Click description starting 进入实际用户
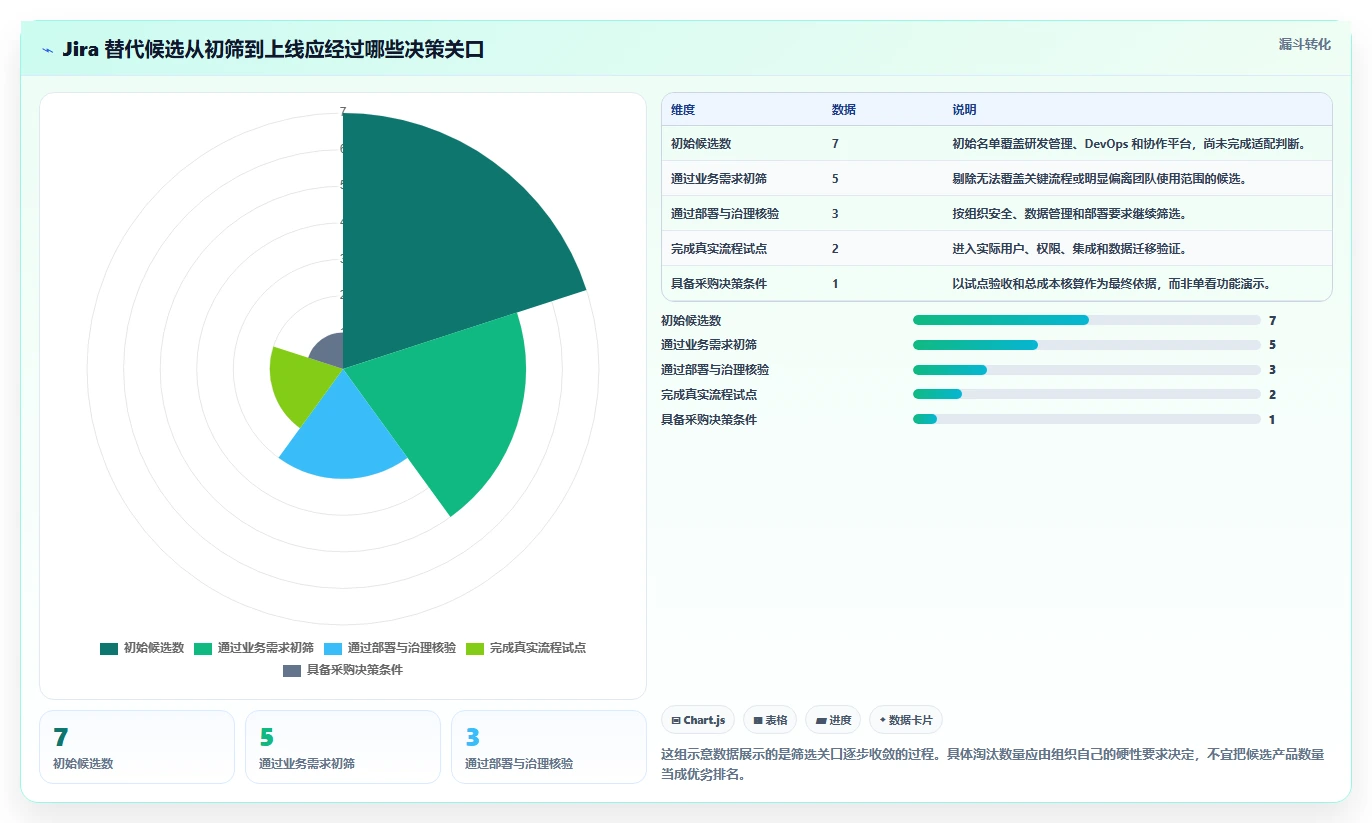This screenshot has height=823, width=1372. (1069, 249)
